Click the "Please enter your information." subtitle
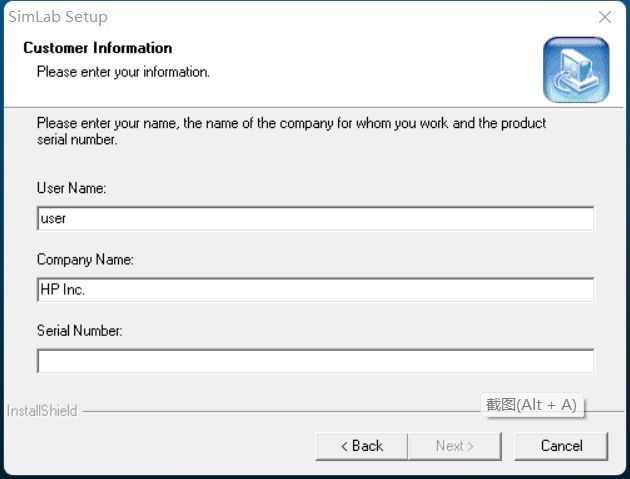Image resolution: width=630 pixels, height=479 pixels. click(x=123, y=72)
